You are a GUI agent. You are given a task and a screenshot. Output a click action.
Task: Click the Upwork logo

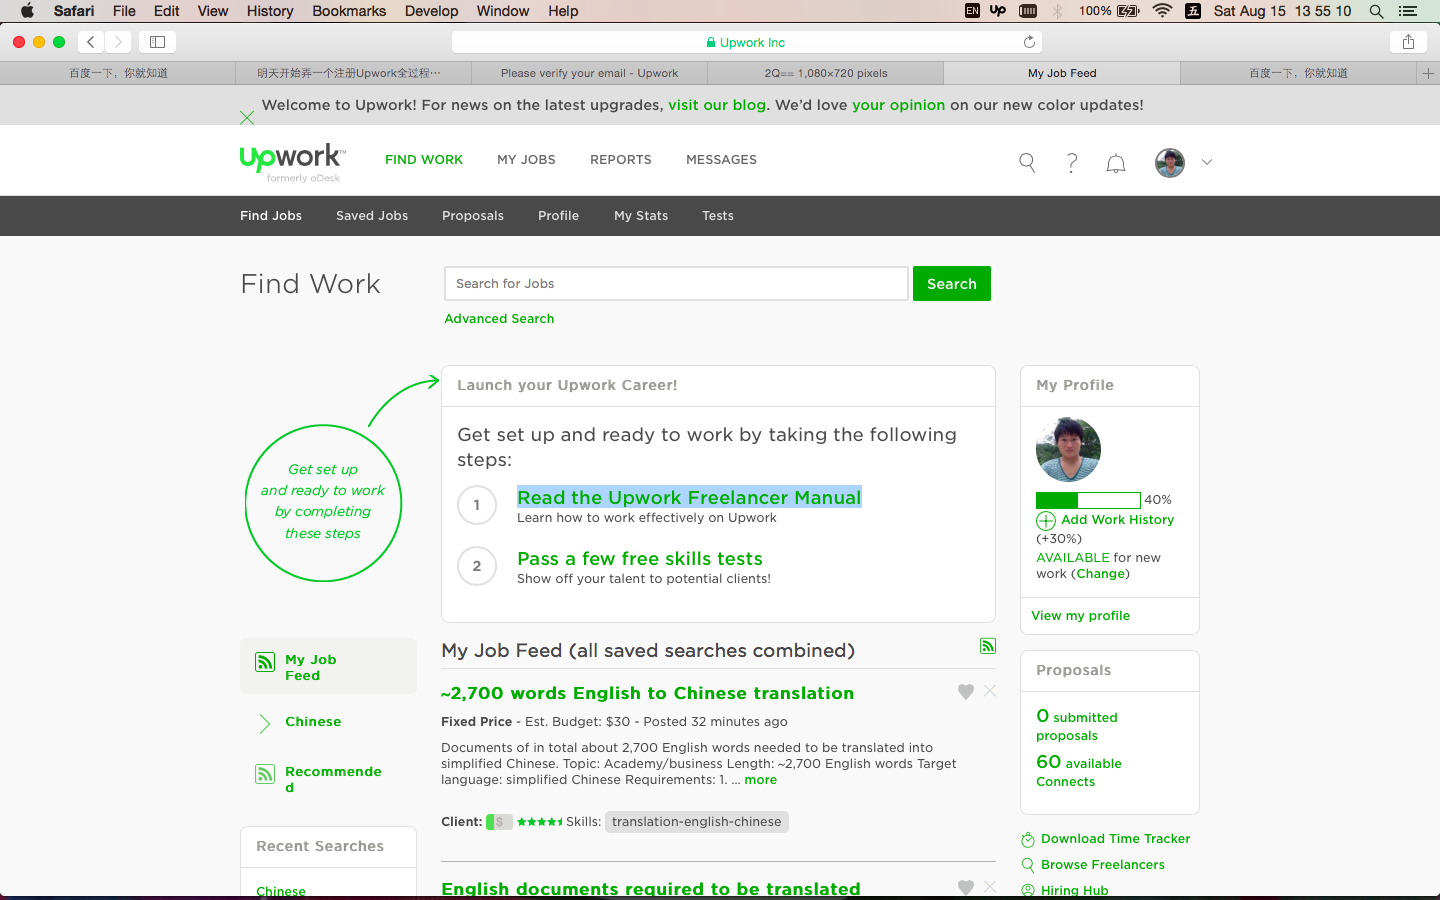pyautogui.click(x=290, y=158)
